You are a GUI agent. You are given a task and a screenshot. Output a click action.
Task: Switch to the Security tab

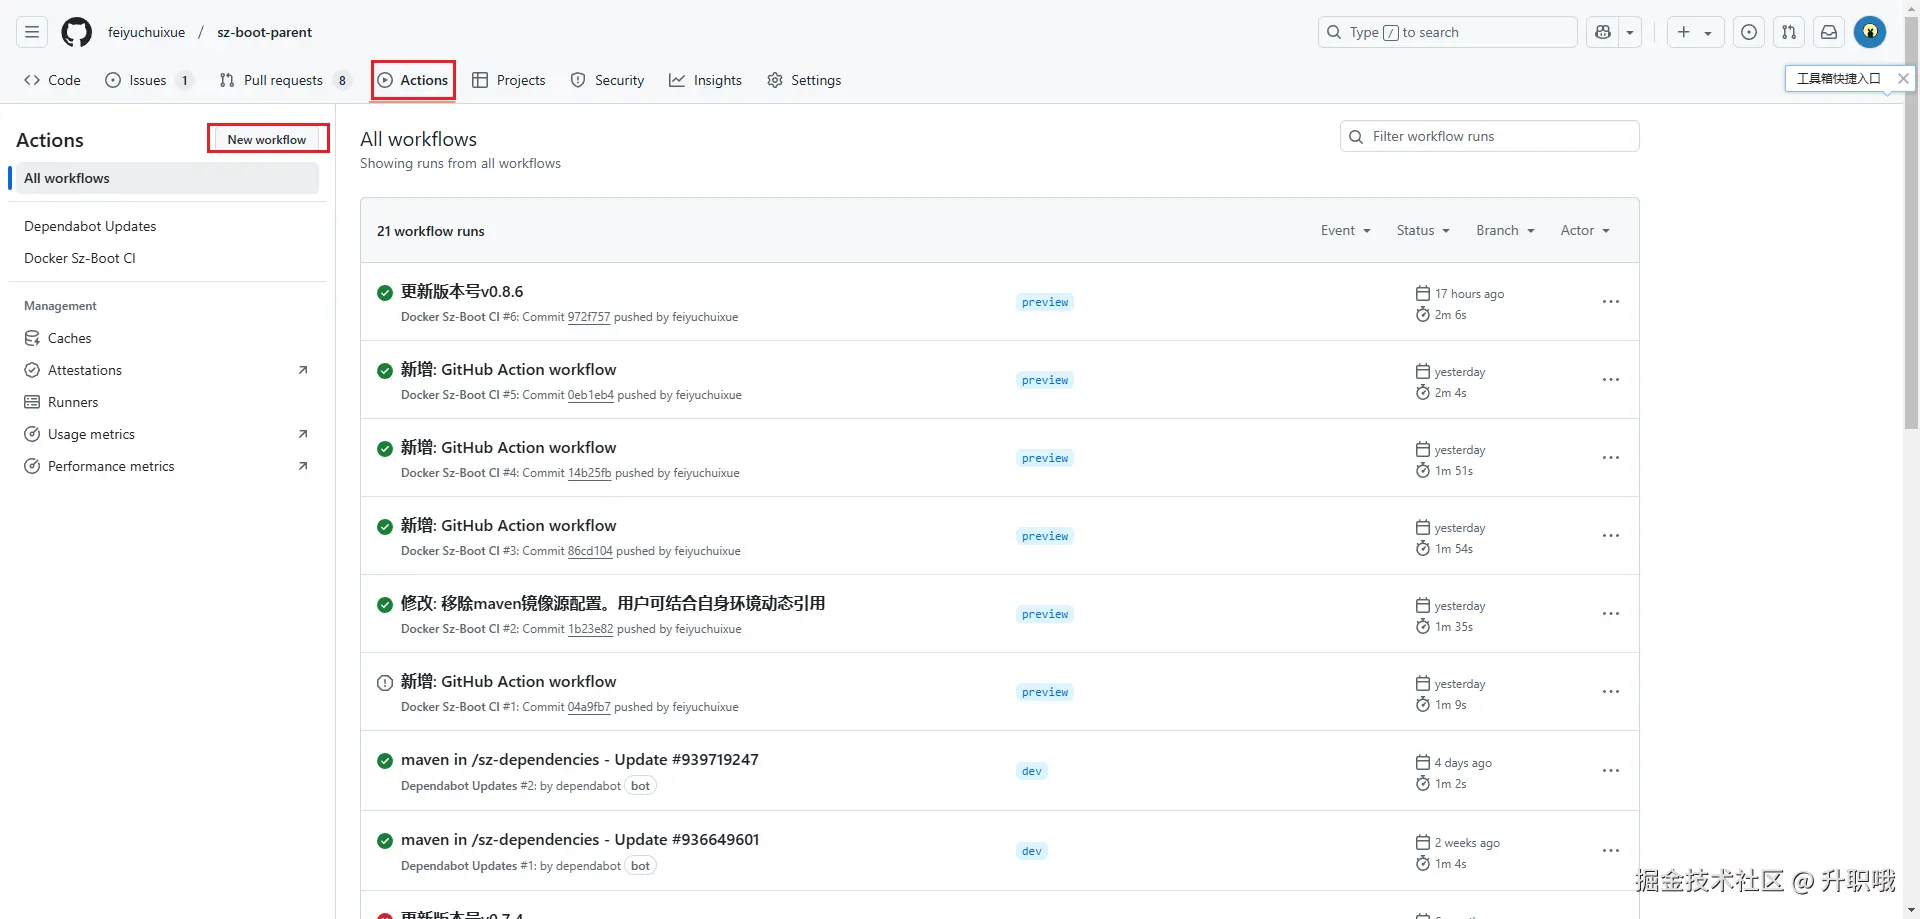pyautogui.click(x=607, y=80)
